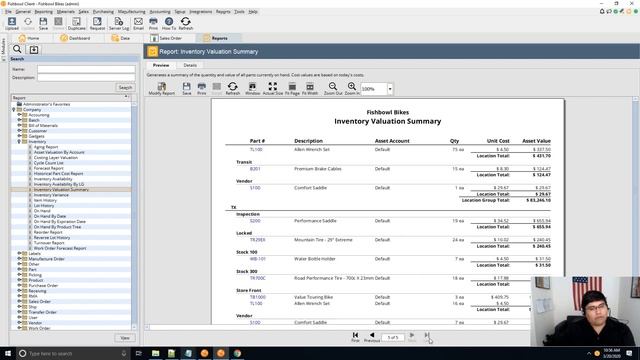
Task: Select Cycle Count List report
Action: point(49,162)
